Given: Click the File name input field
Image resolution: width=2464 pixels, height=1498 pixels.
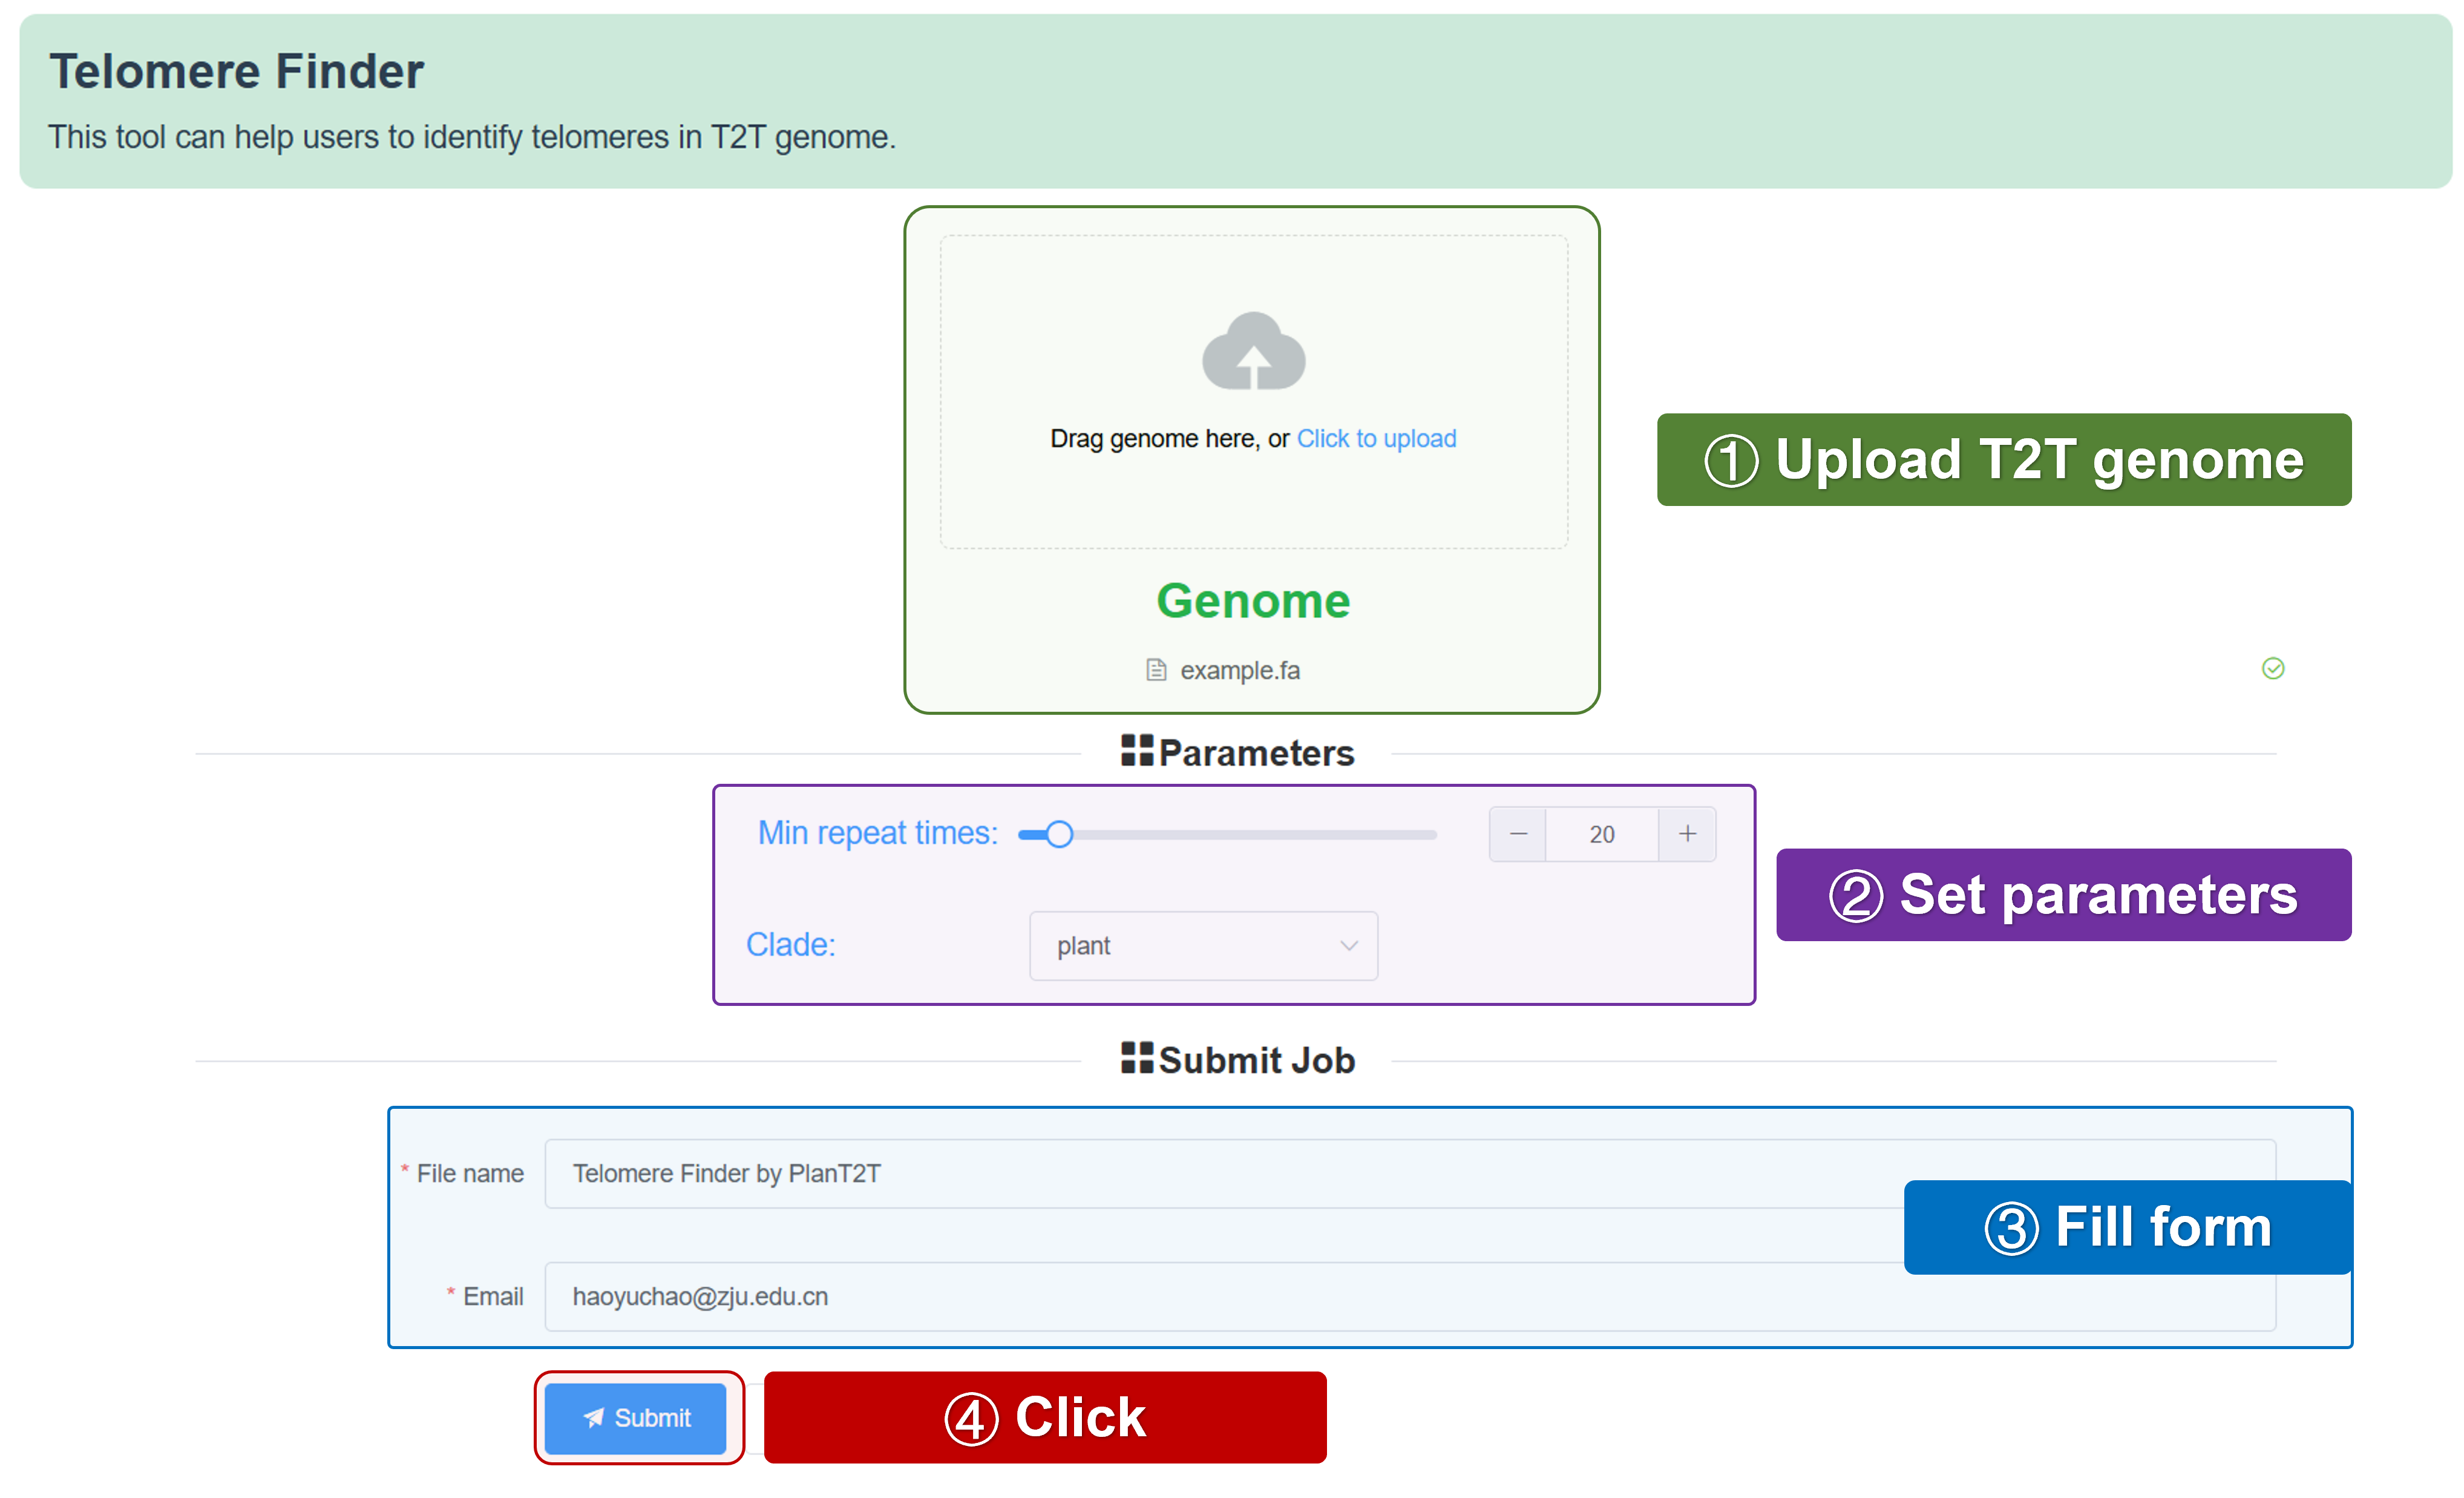Looking at the screenshot, I should point(1200,1173).
